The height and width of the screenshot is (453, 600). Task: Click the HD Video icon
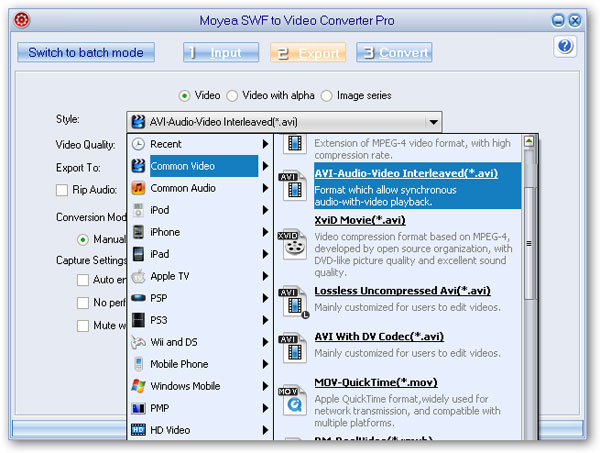[x=138, y=430]
